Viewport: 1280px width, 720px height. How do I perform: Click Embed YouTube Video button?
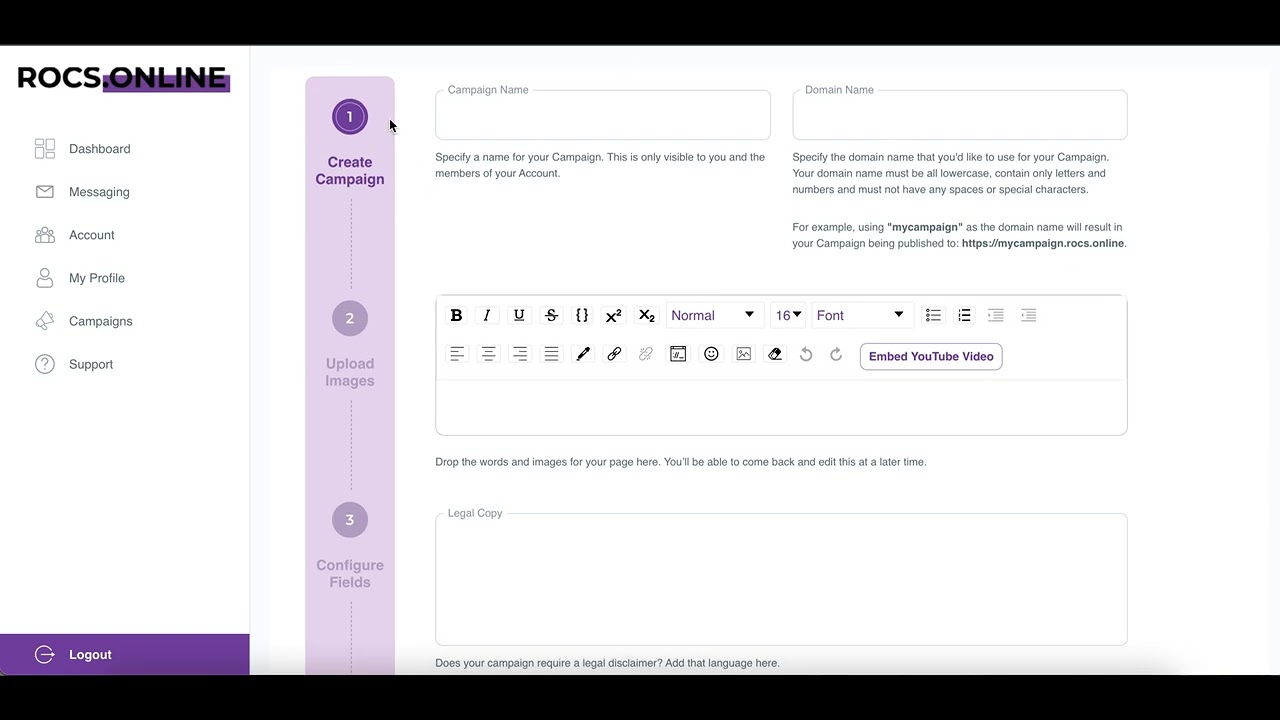931,356
